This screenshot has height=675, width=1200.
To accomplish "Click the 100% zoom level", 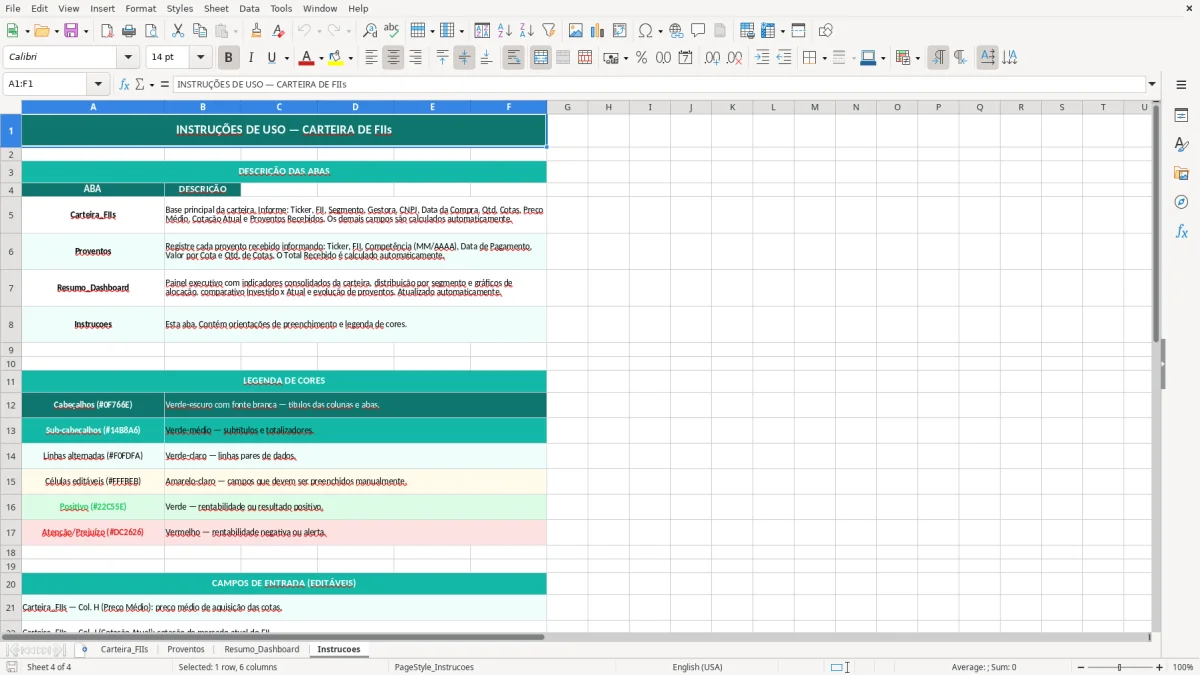I will click(1183, 667).
